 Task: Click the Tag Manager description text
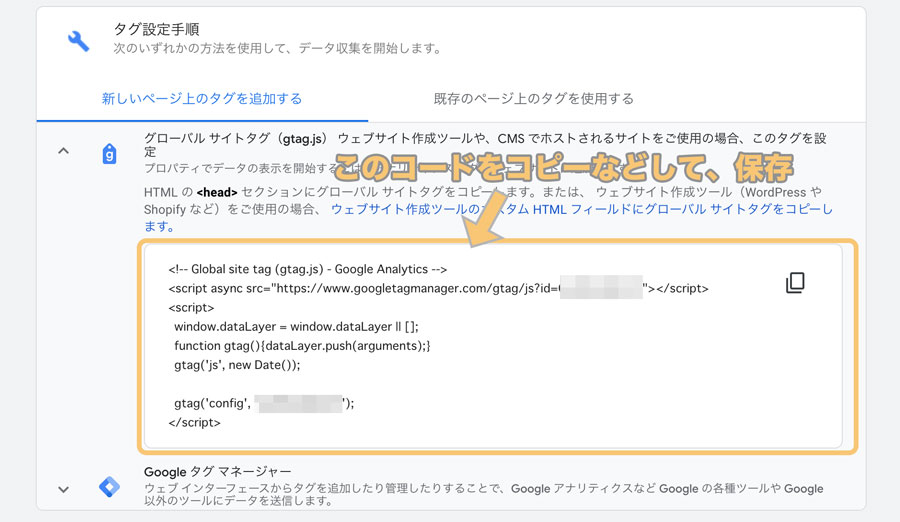click(x=483, y=494)
